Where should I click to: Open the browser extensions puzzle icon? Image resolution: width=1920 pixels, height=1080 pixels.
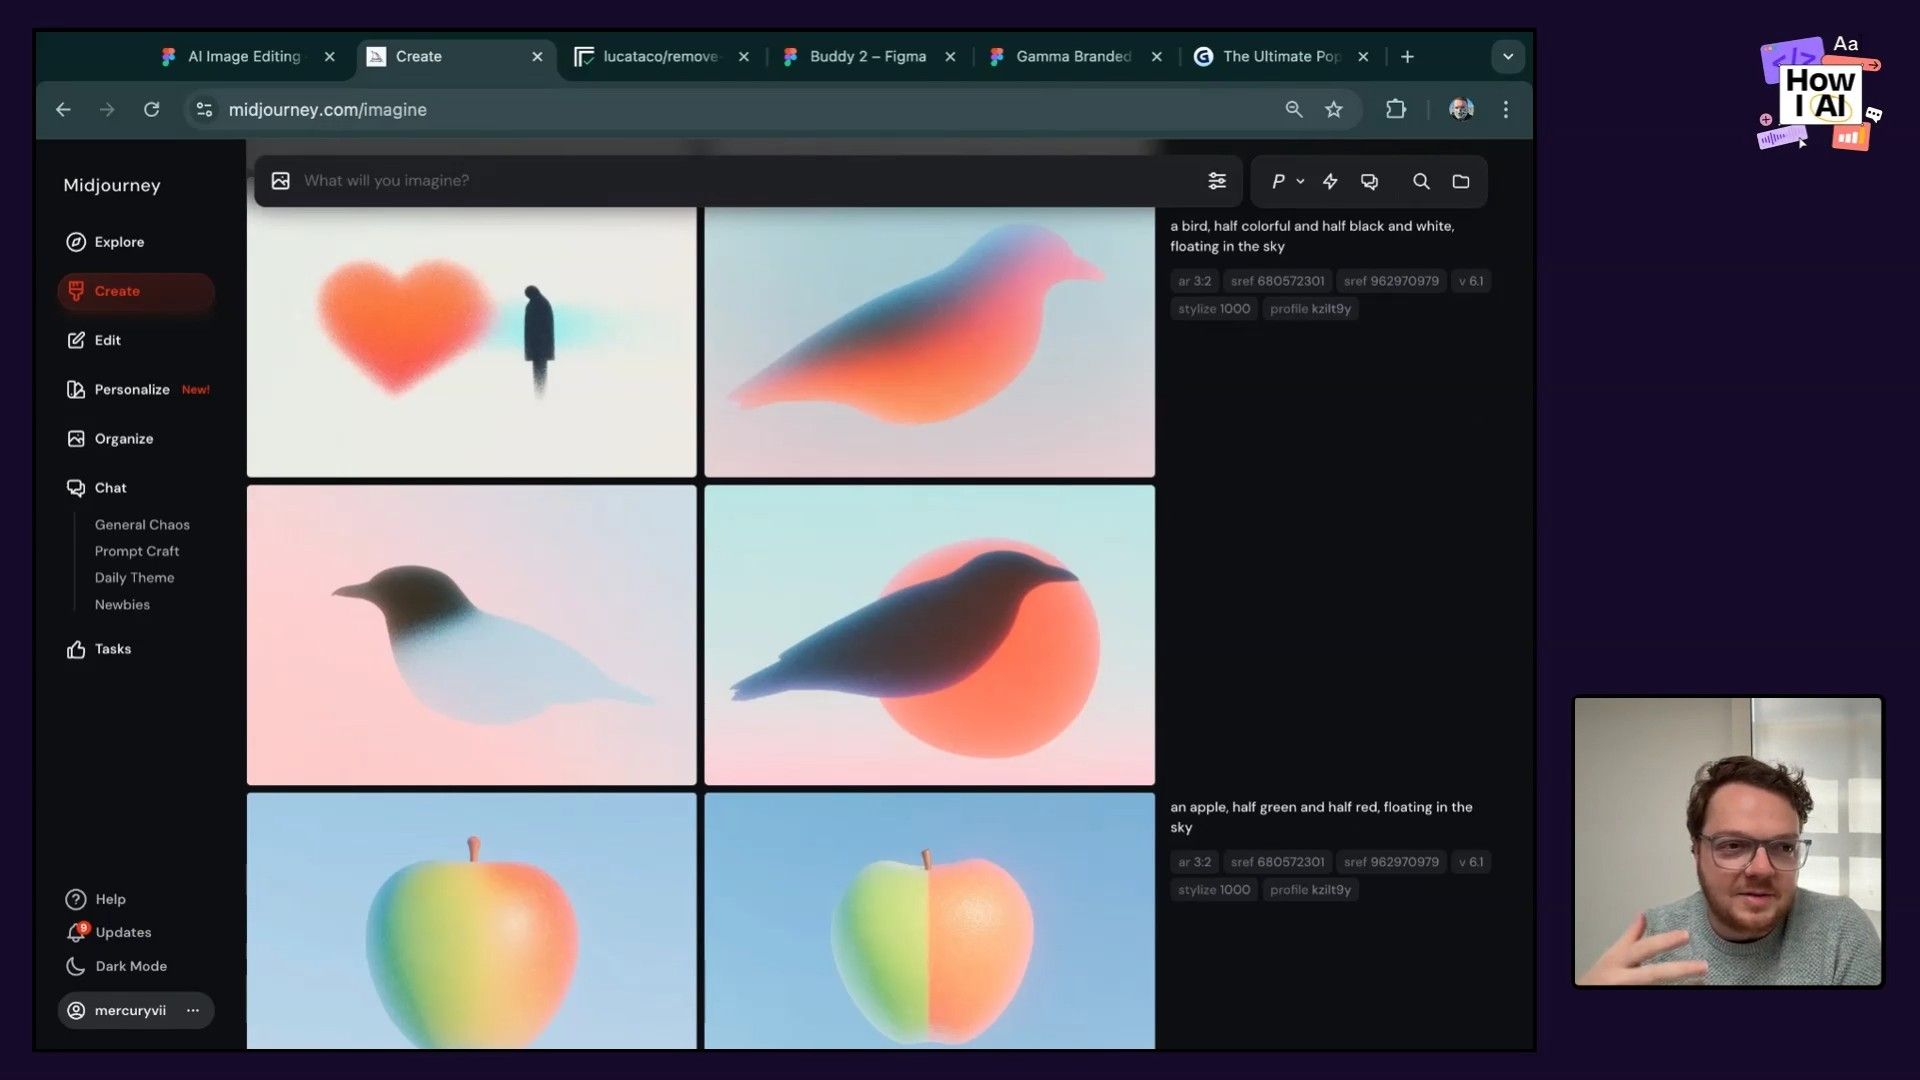point(1396,110)
